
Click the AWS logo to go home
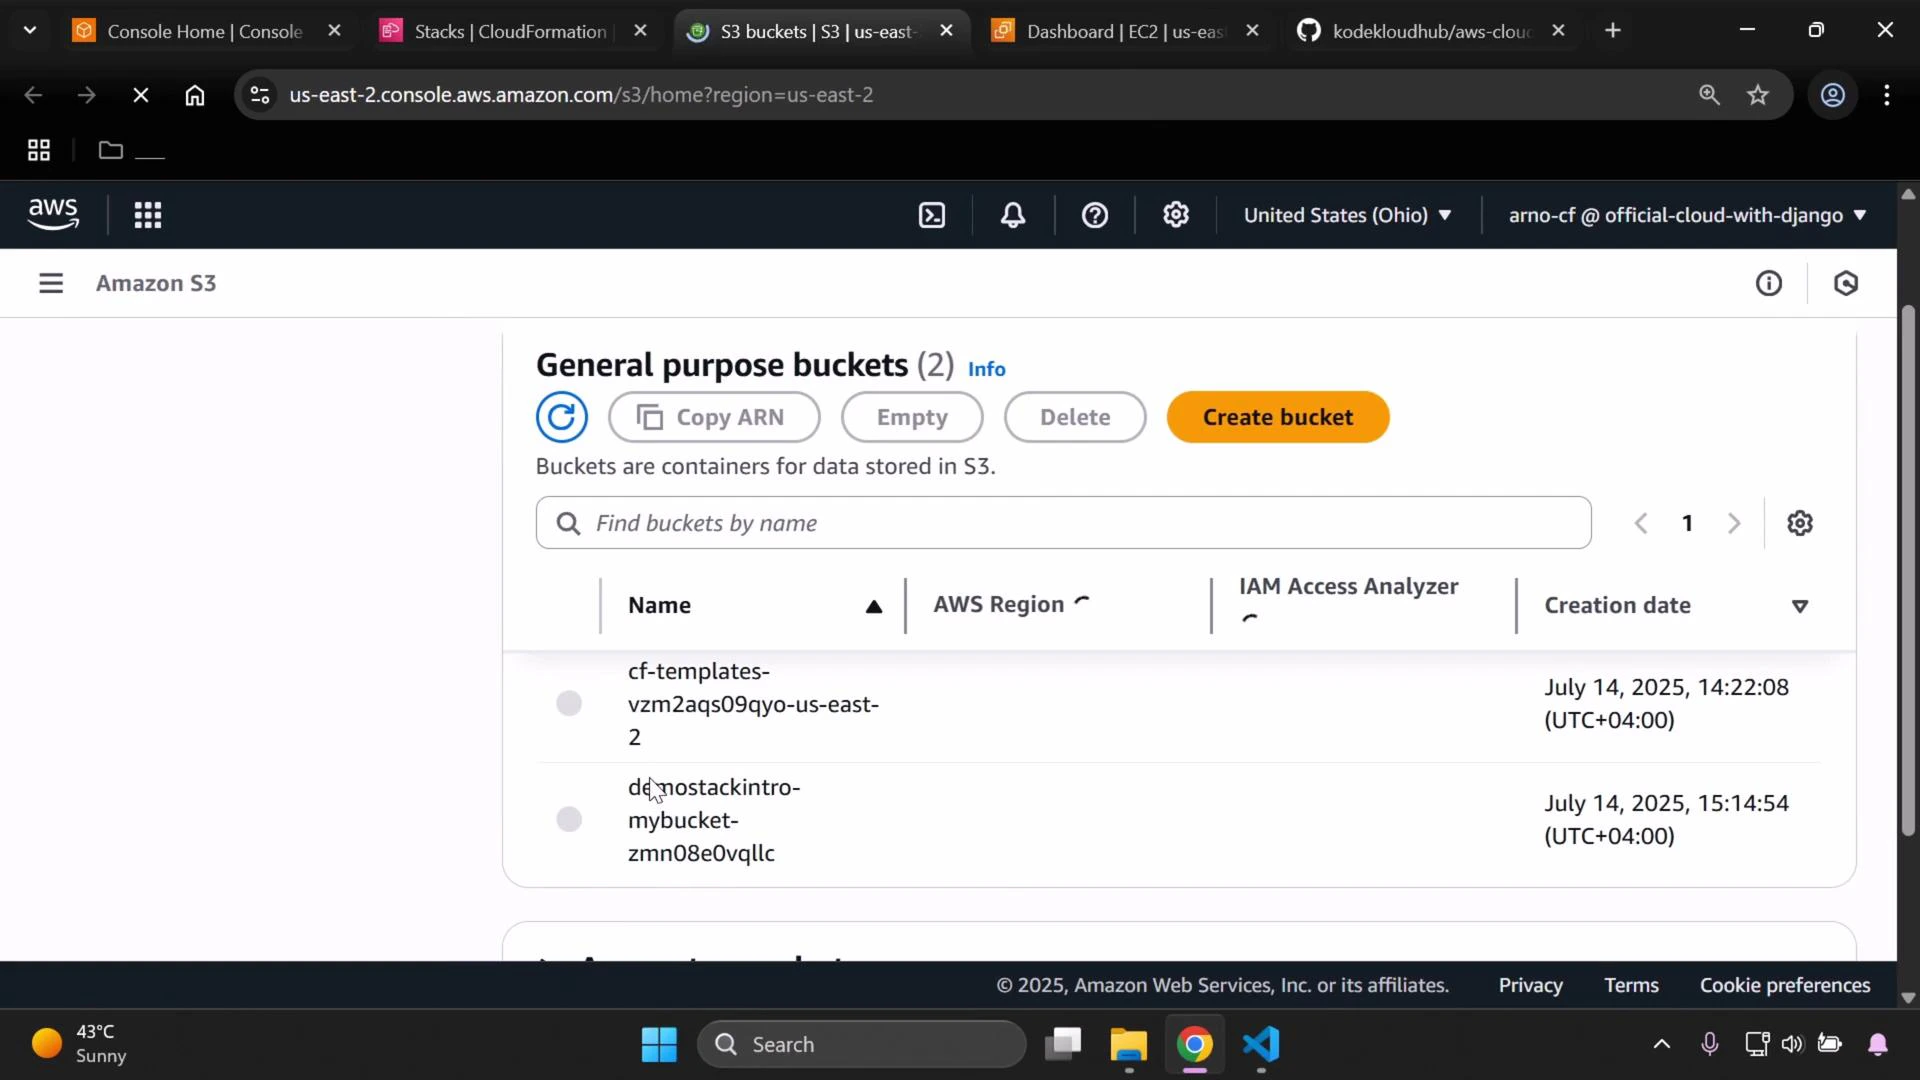tap(52, 213)
